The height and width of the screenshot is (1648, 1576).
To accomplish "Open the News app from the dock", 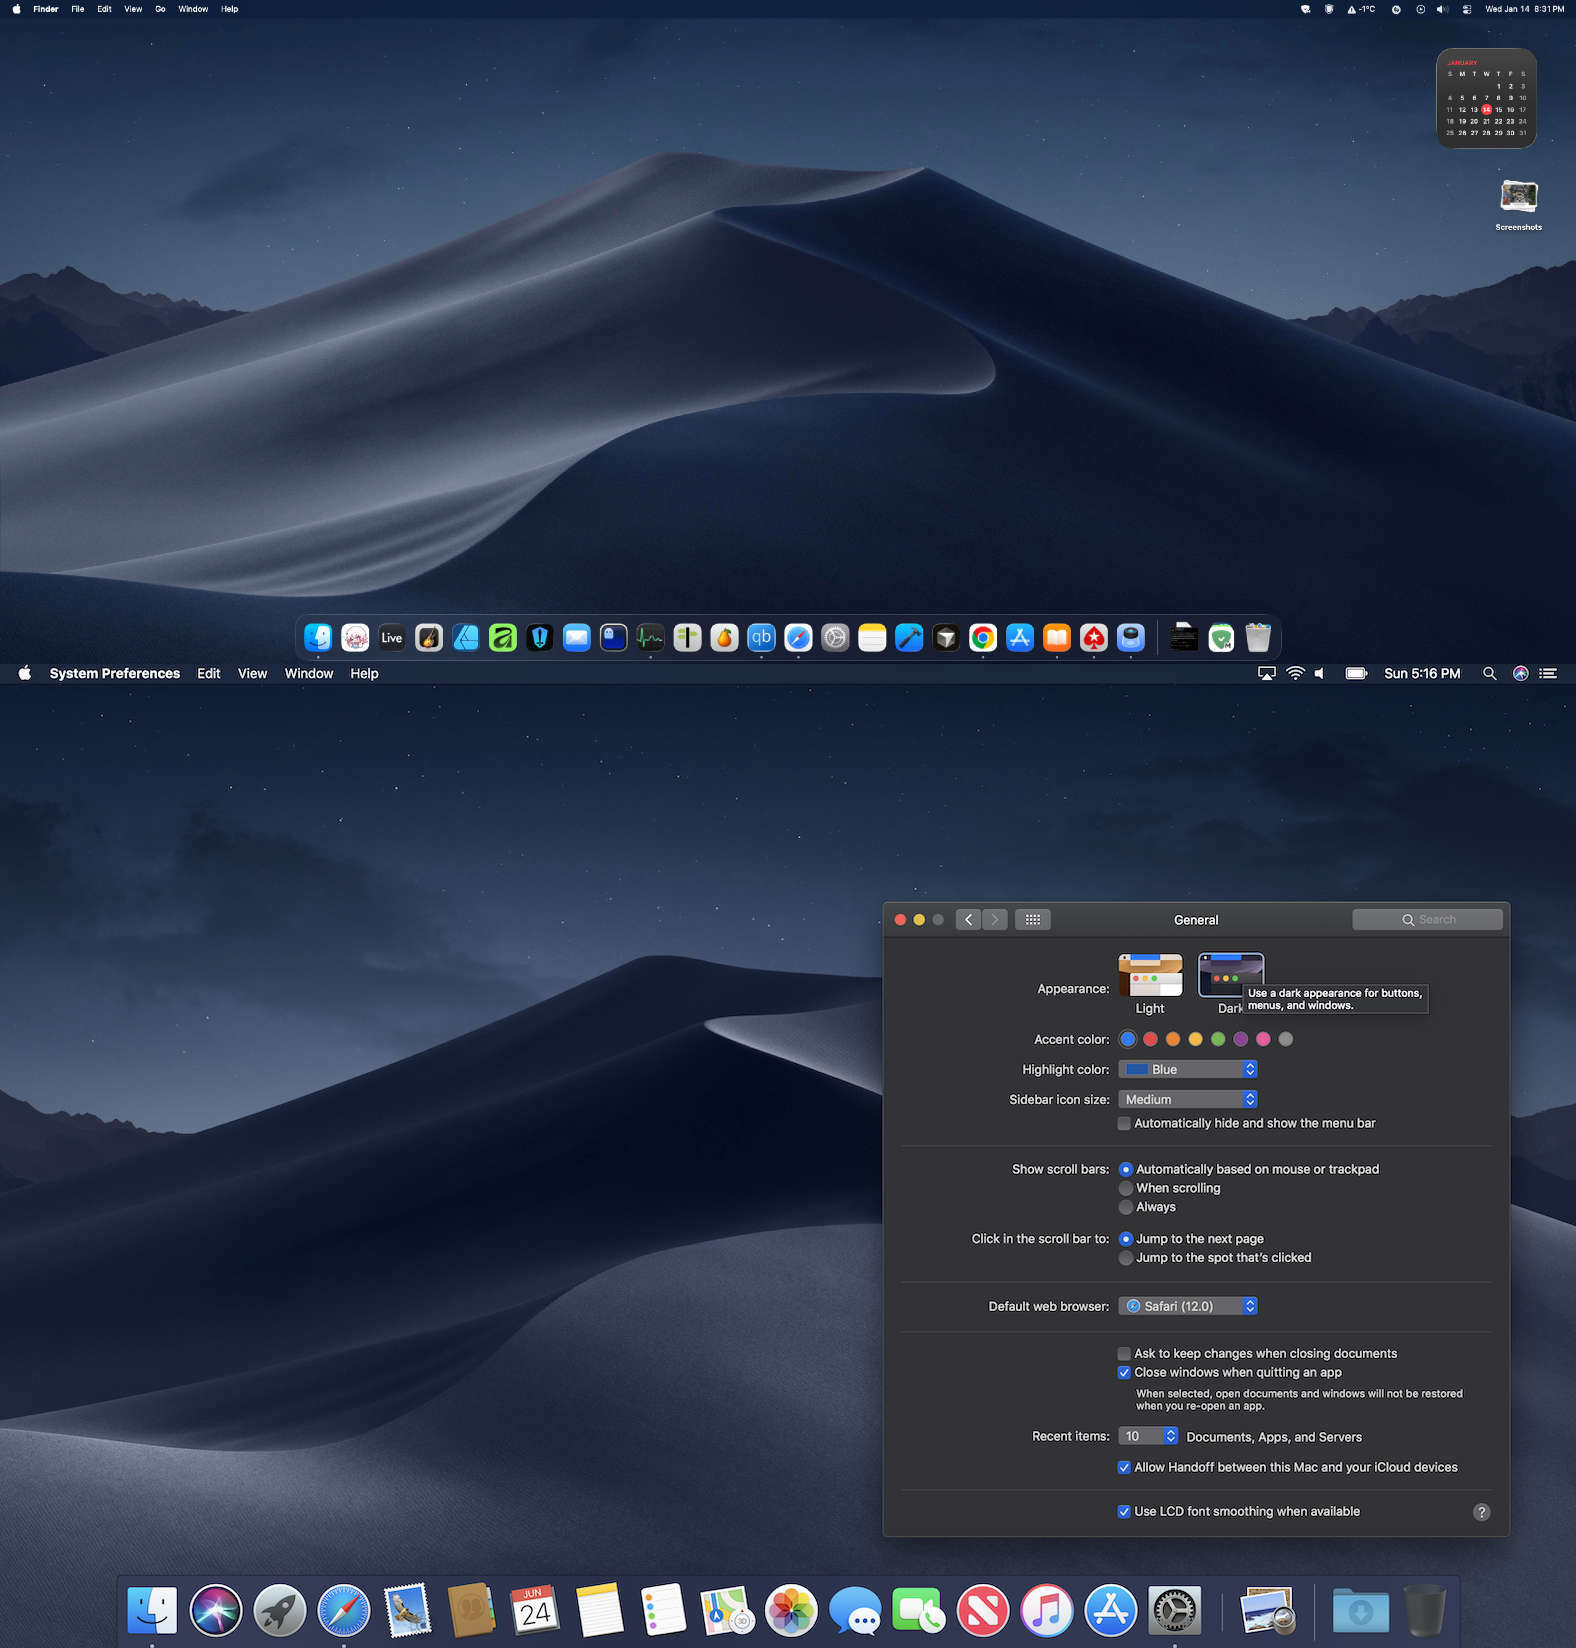I will pos(982,1610).
